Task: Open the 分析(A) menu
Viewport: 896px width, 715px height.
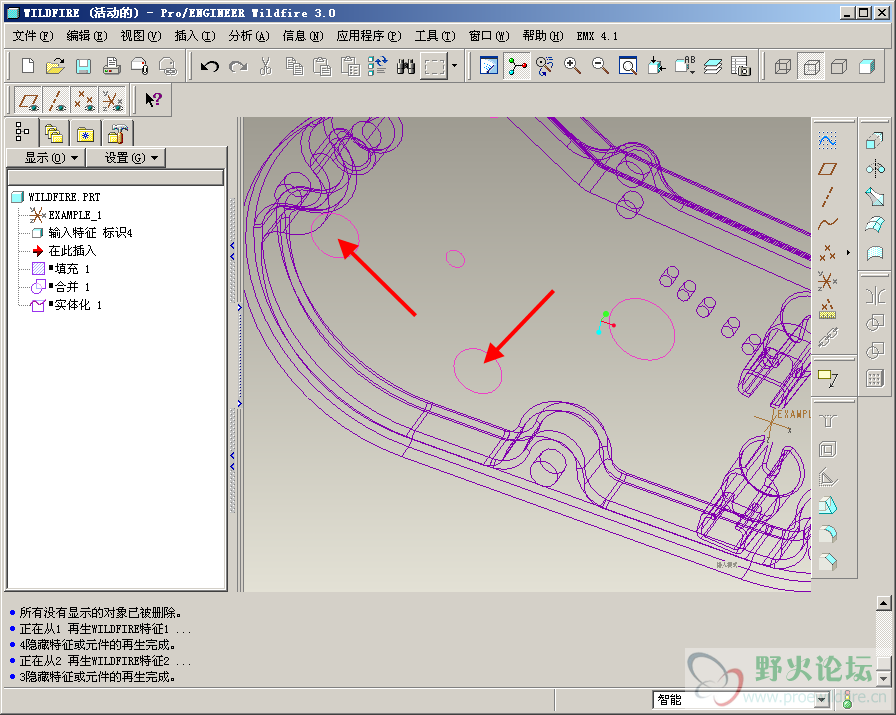Action: pyautogui.click(x=249, y=36)
